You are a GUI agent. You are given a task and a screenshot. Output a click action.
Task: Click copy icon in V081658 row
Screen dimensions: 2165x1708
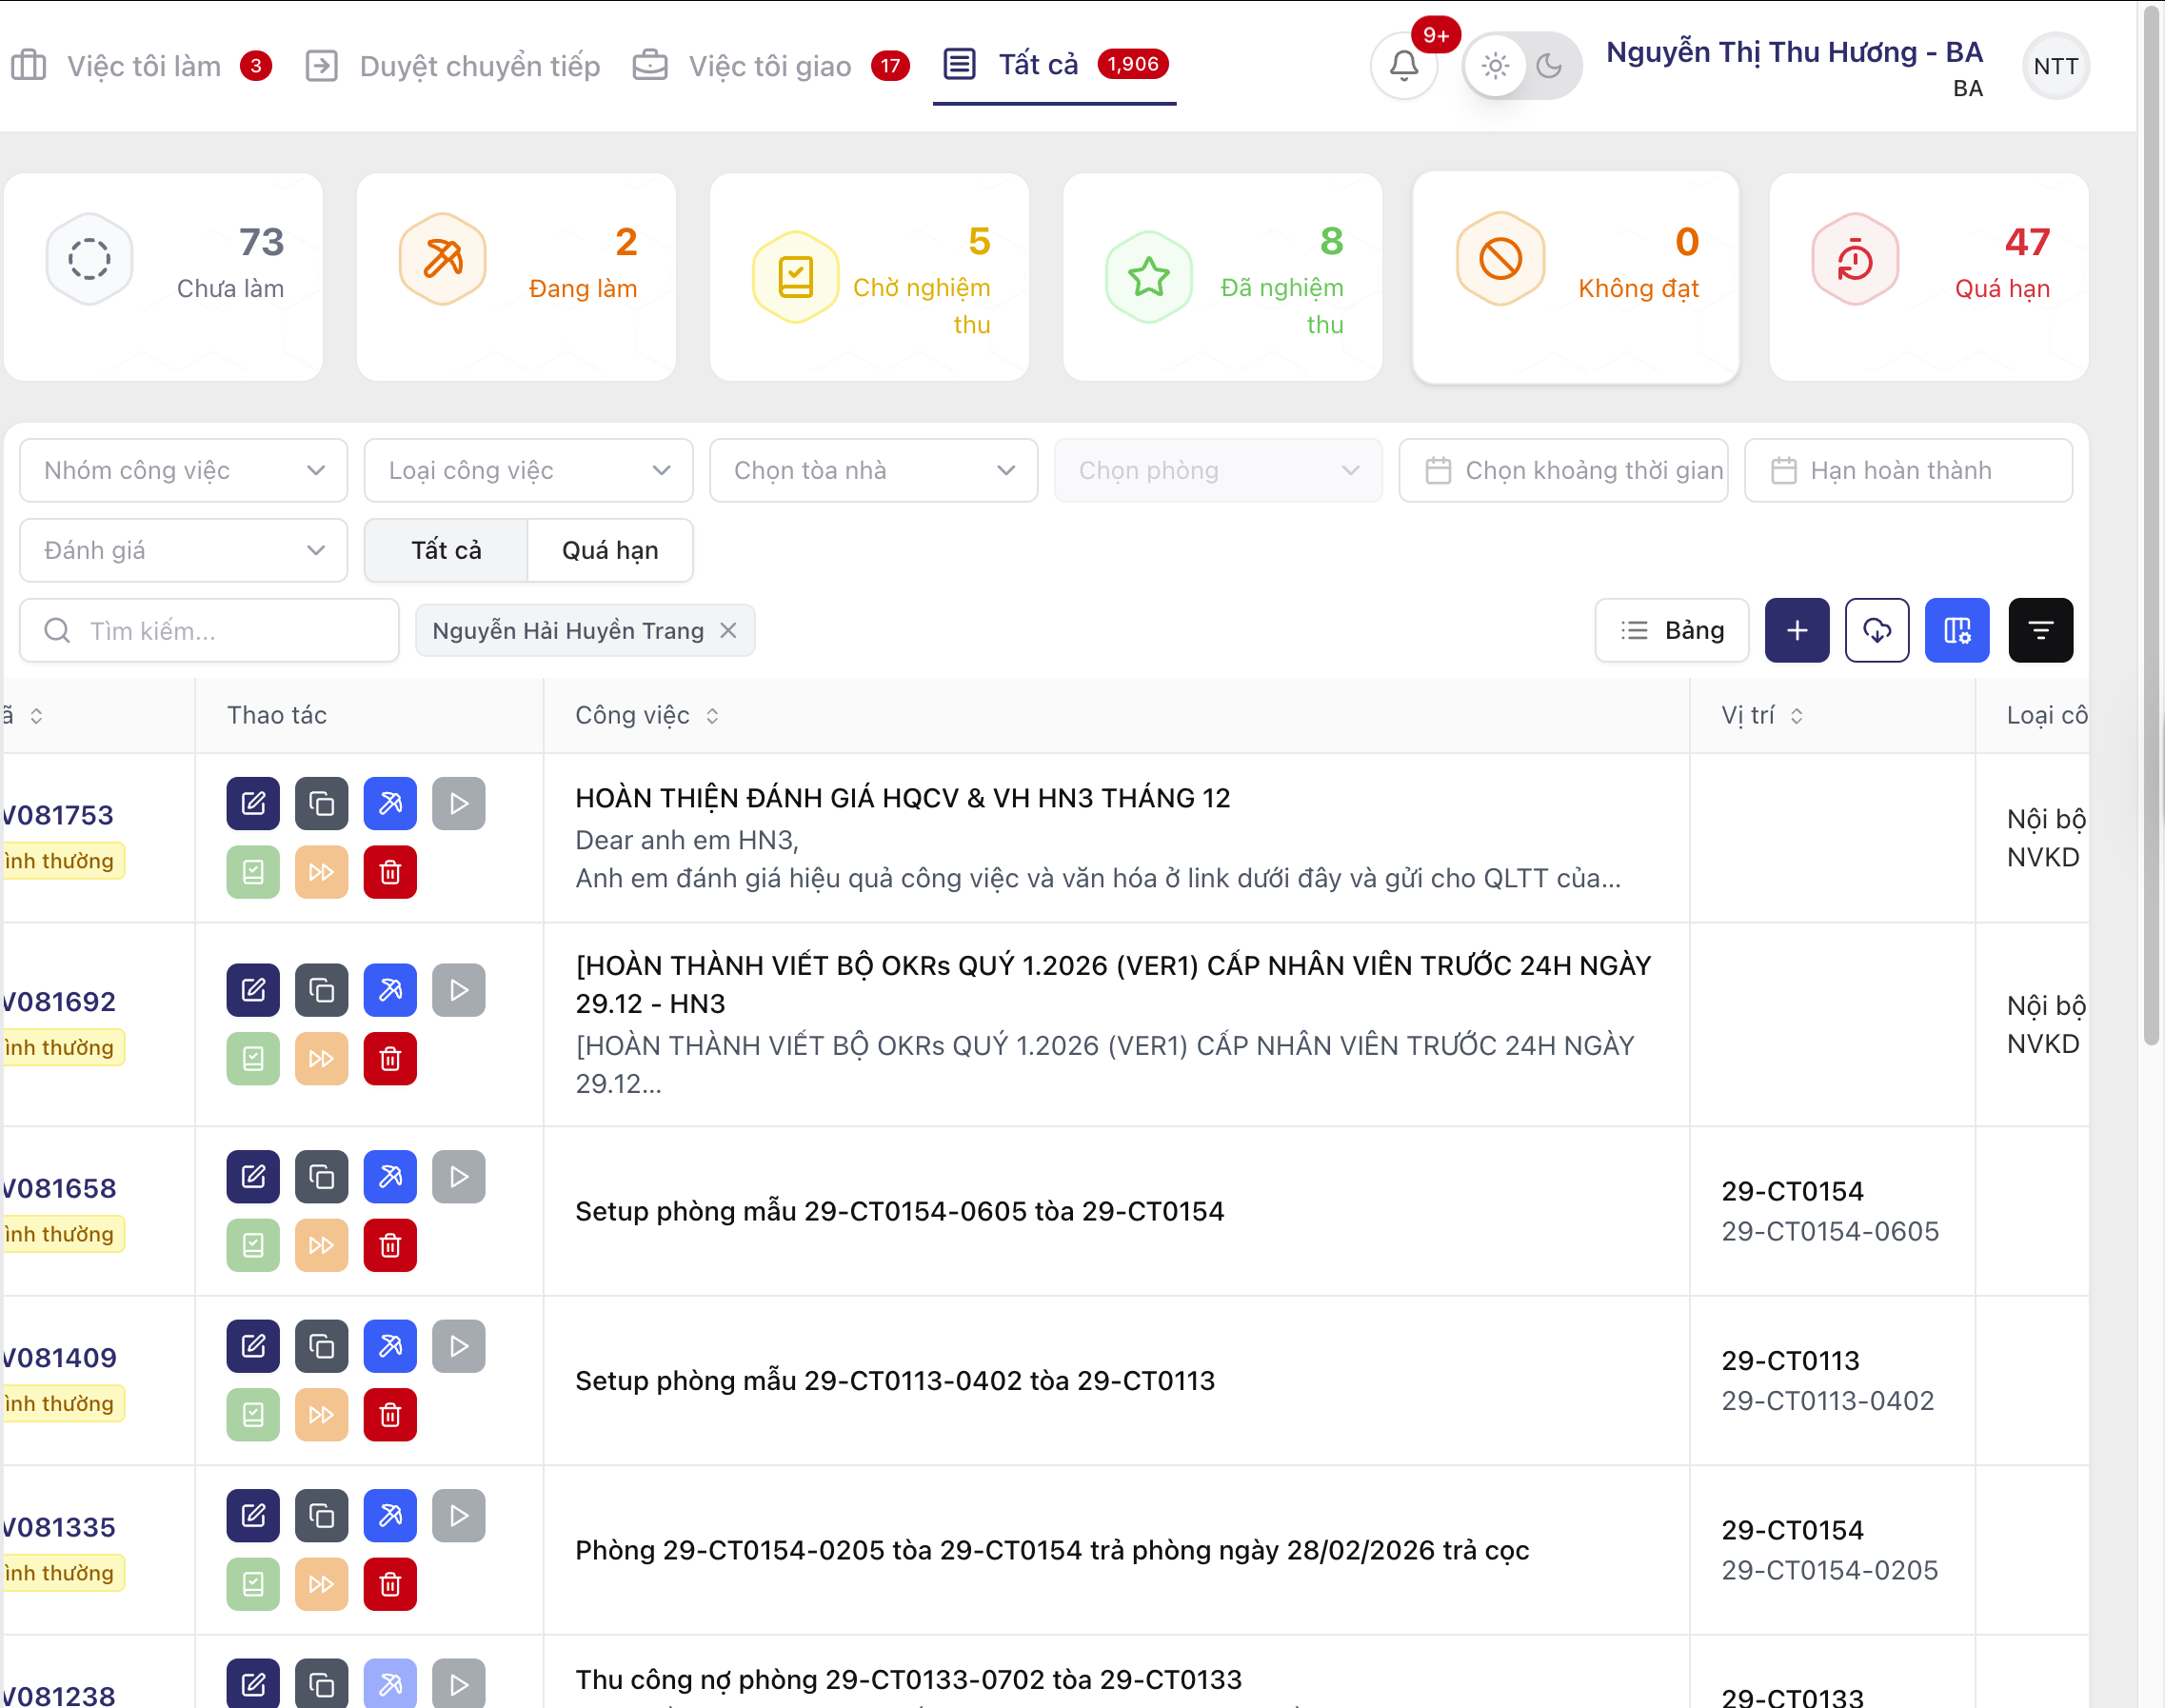tap(321, 1176)
